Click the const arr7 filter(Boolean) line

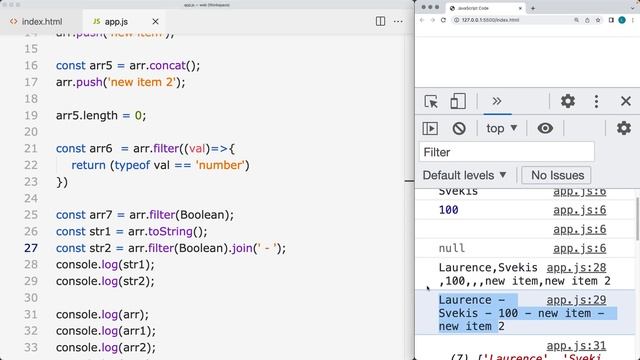click(x=145, y=215)
